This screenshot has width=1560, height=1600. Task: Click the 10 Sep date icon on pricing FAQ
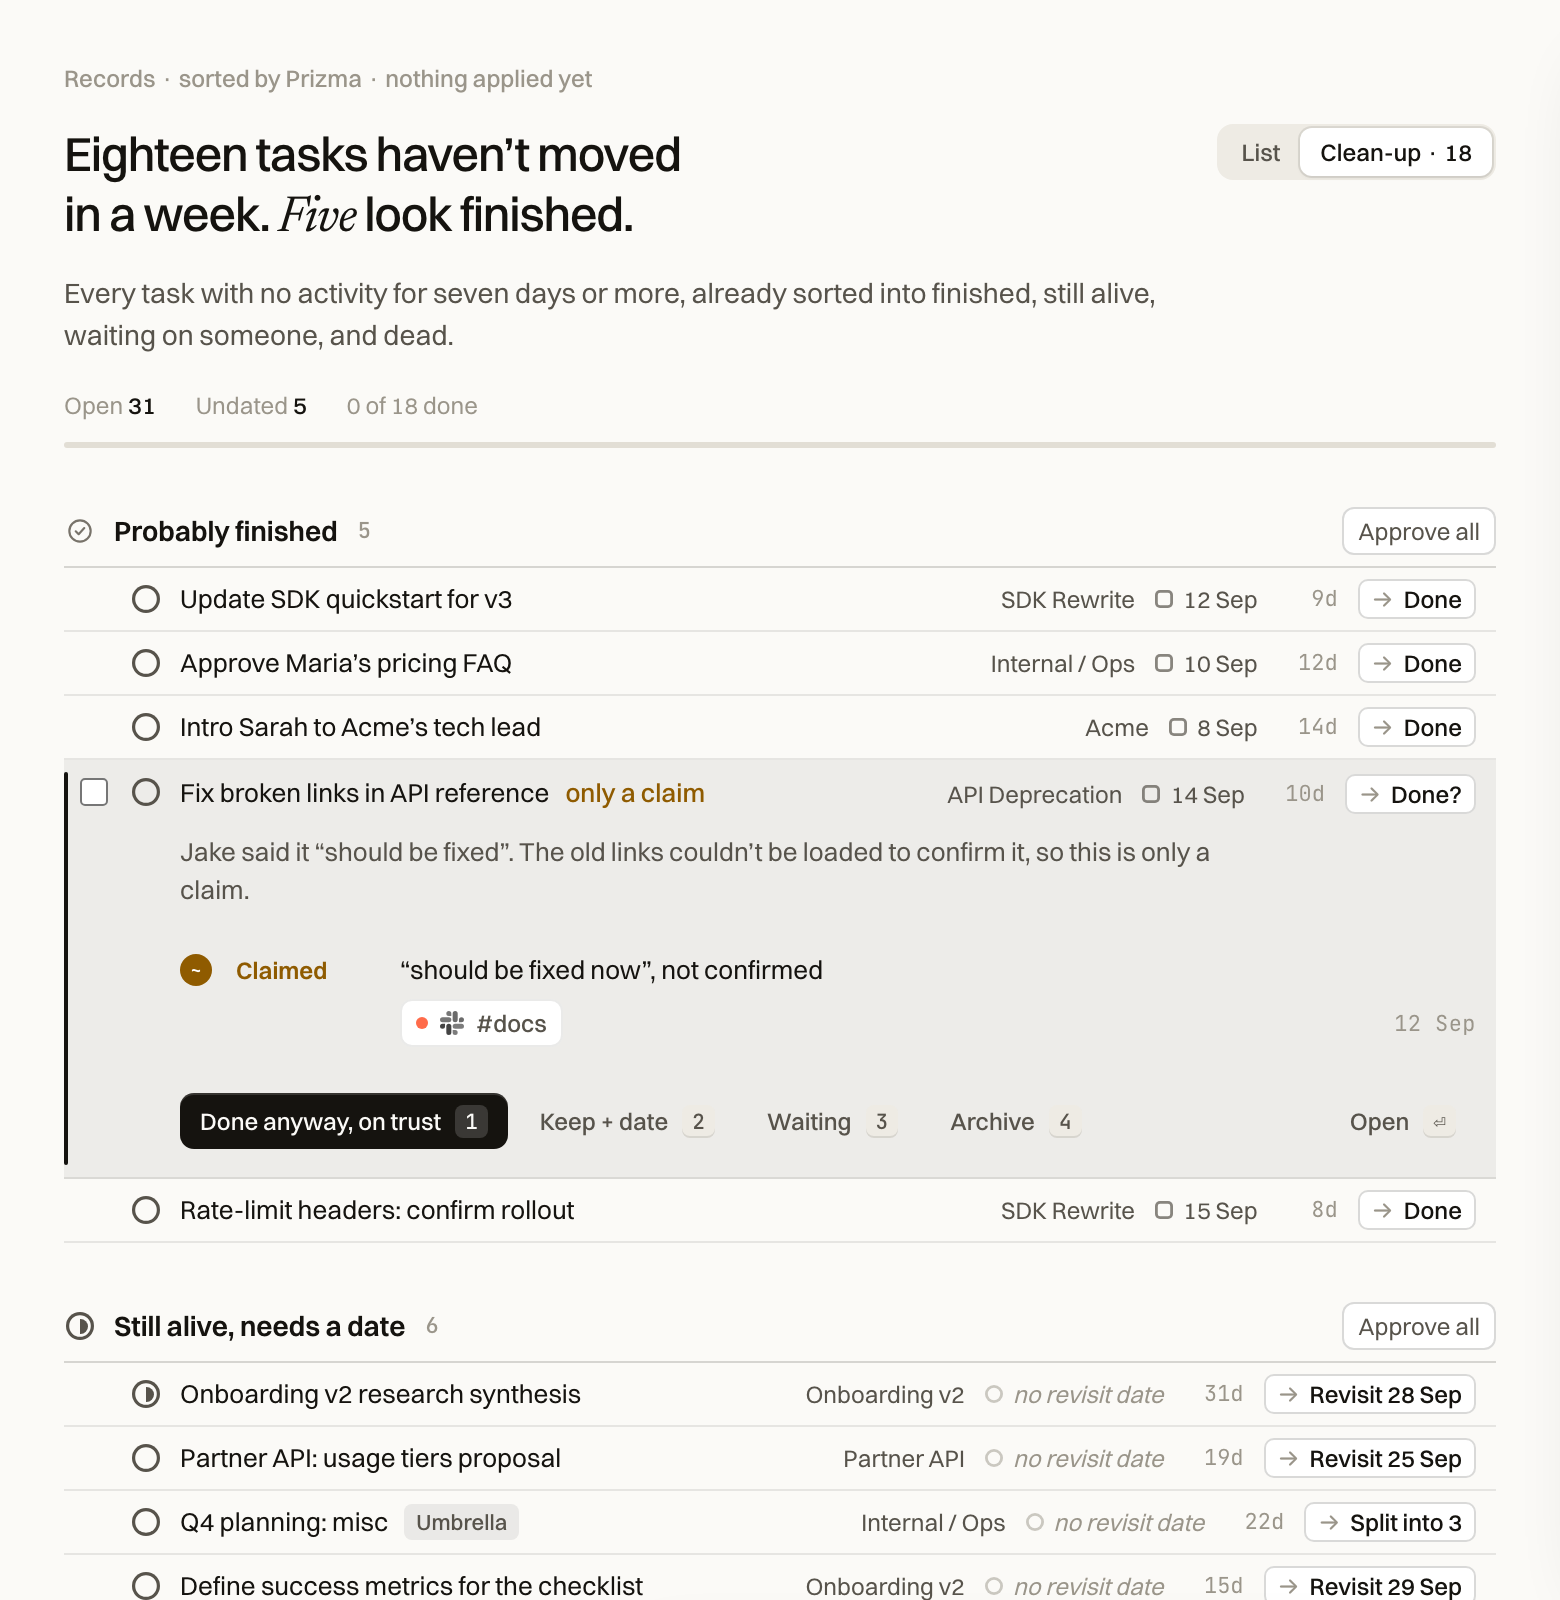[1164, 663]
